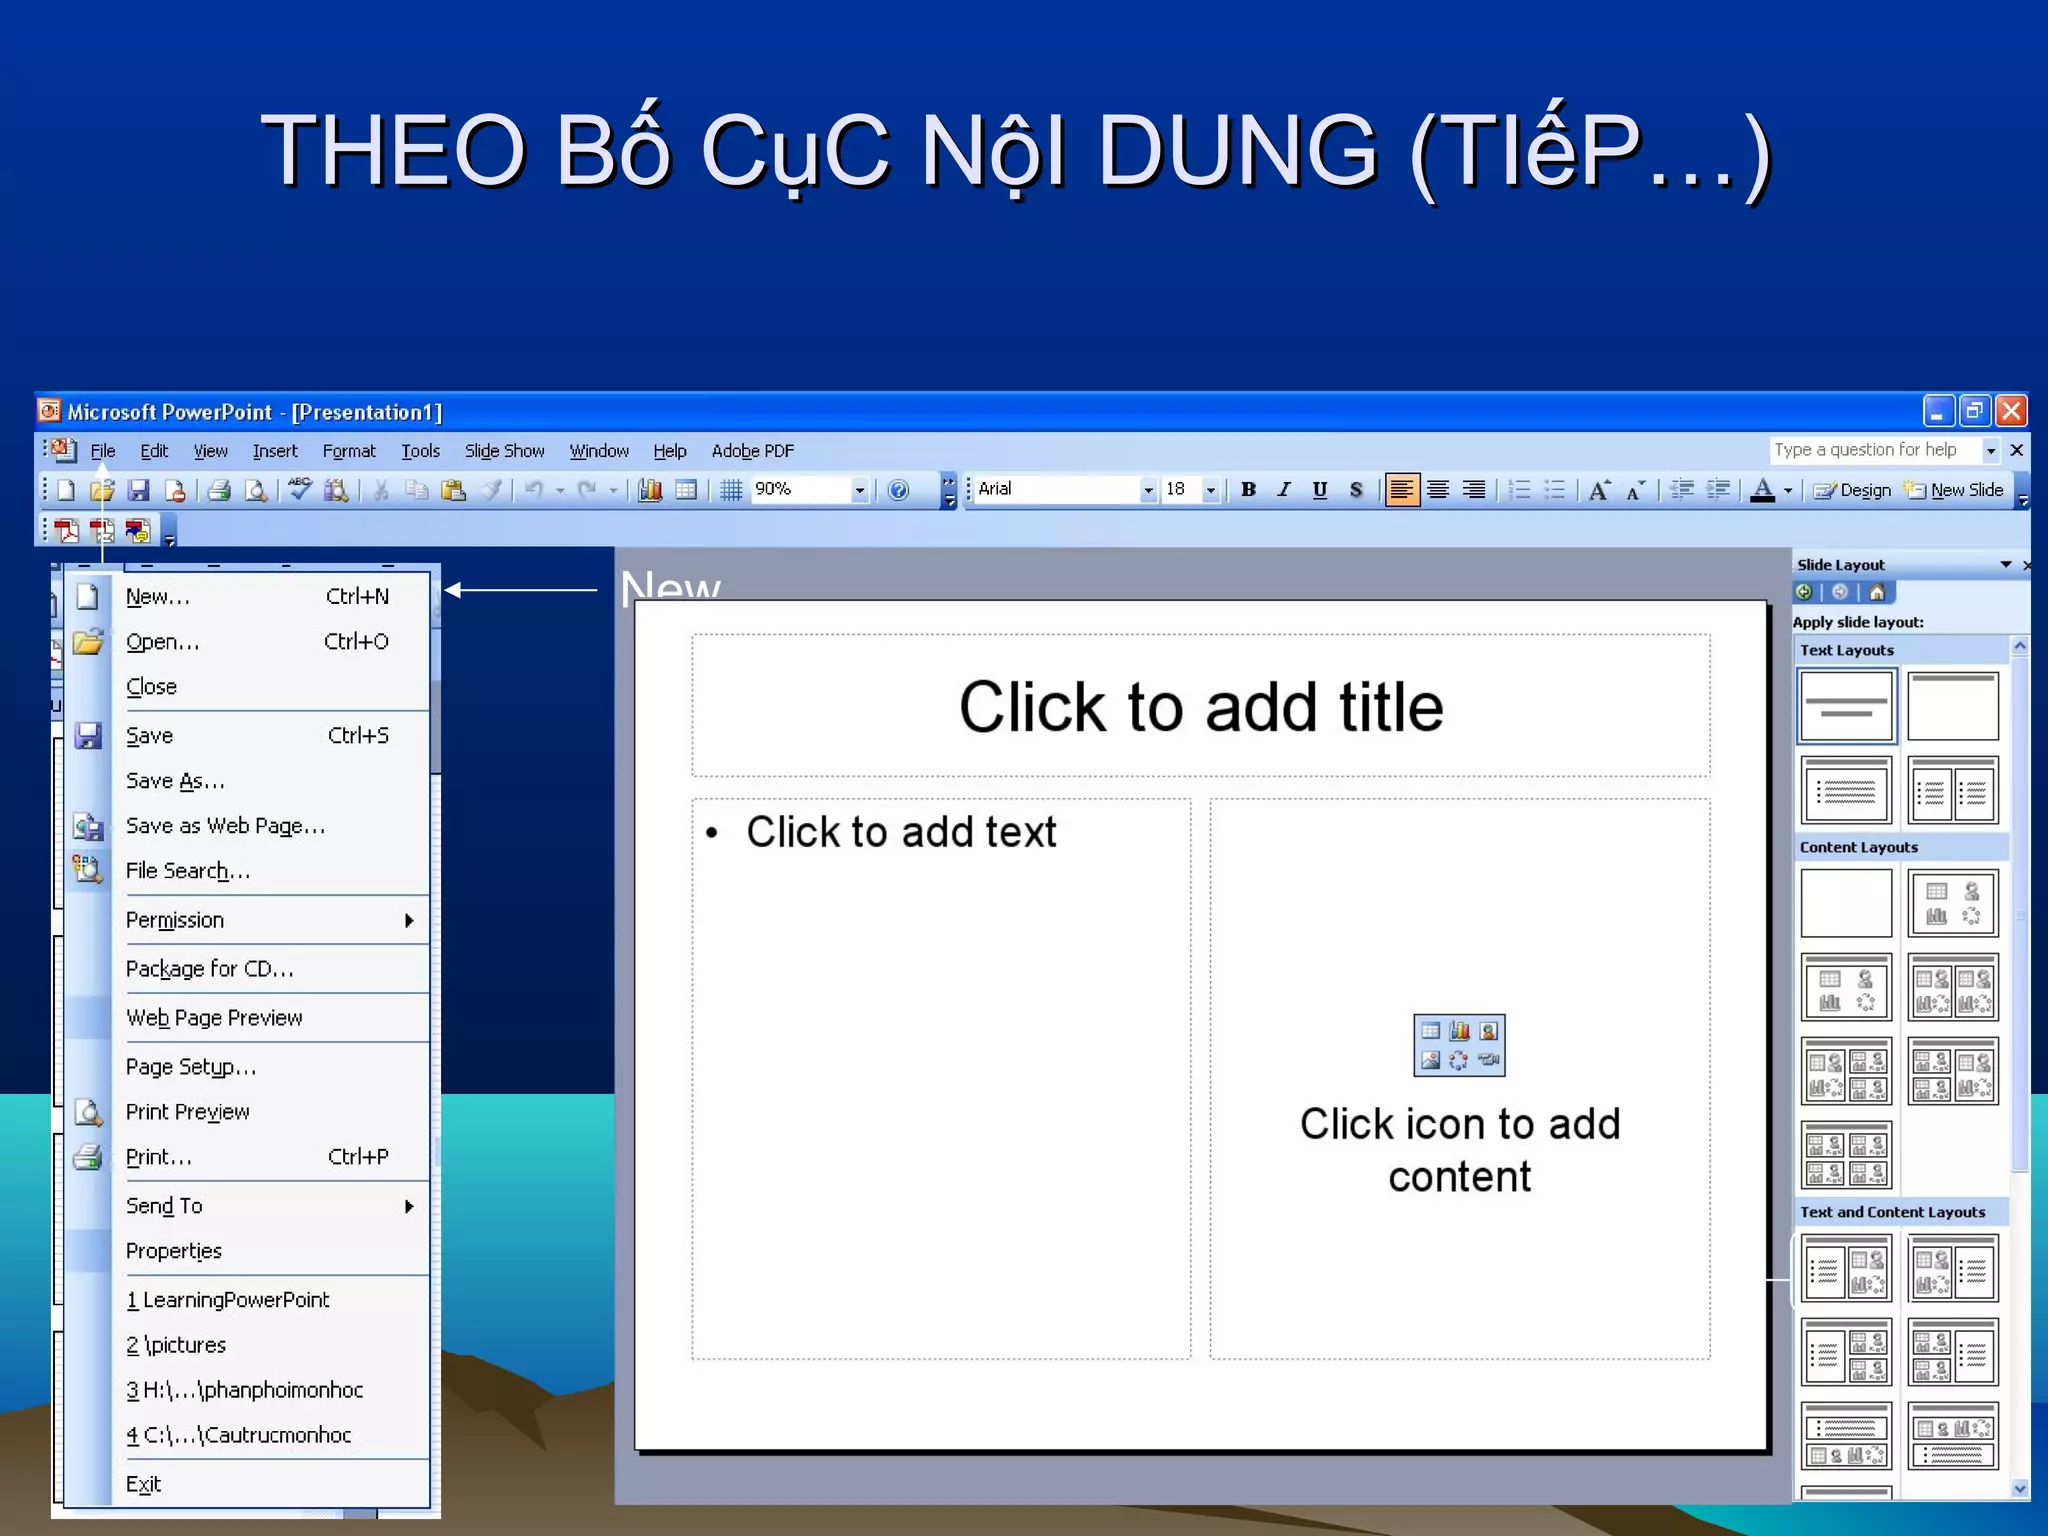Open the Research icon in the toolbar
Viewport: 2048px width, 1536px height.
pos(336,490)
